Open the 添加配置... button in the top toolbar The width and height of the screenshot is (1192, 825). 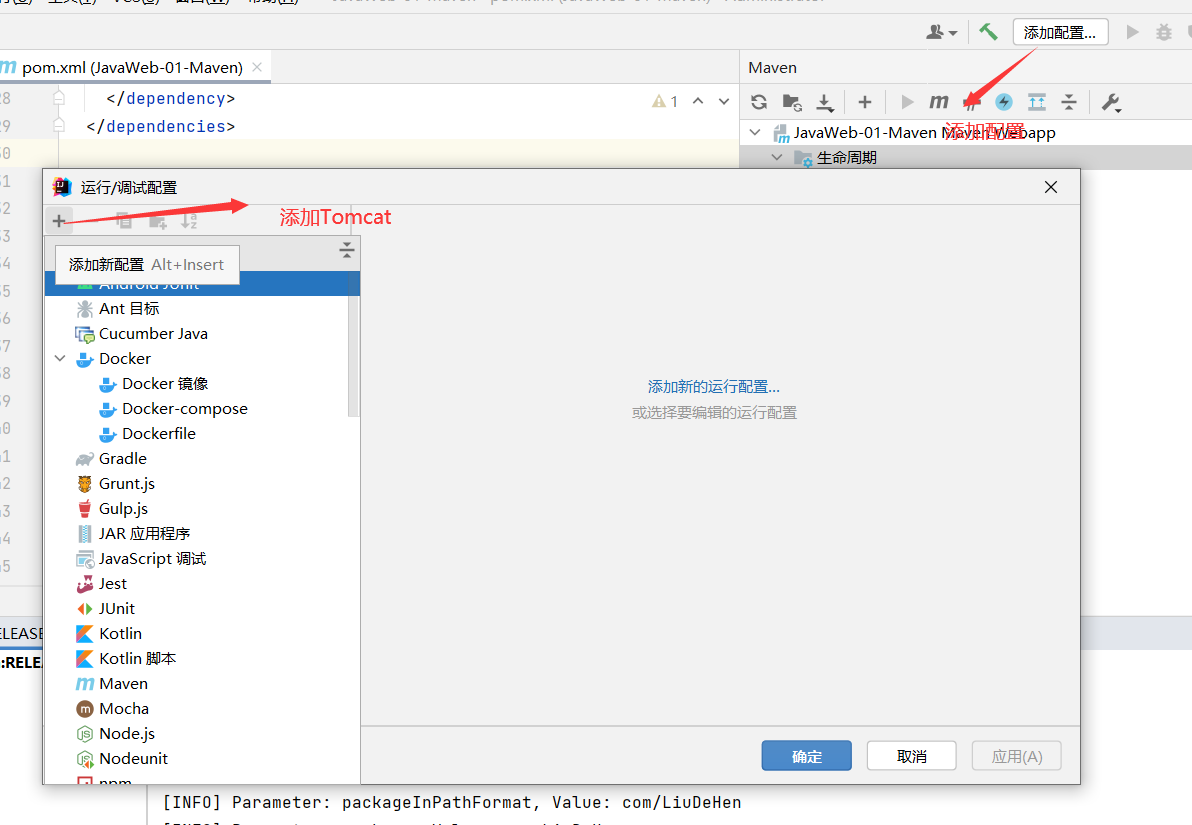[1060, 32]
